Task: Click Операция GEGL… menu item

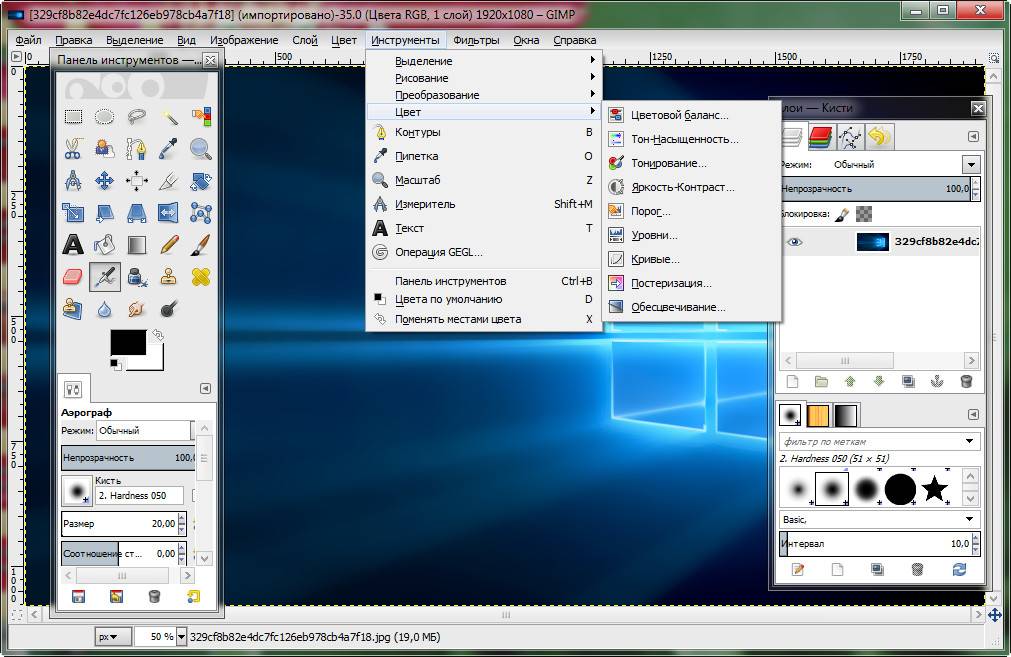Action: pos(484,252)
